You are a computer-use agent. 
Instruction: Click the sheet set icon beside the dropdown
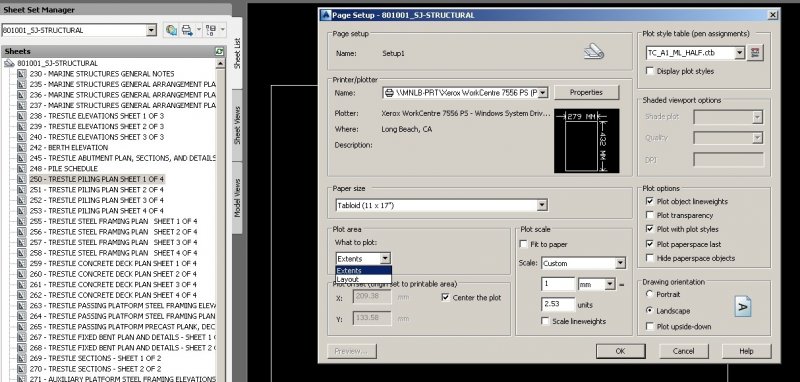point(171,30)
